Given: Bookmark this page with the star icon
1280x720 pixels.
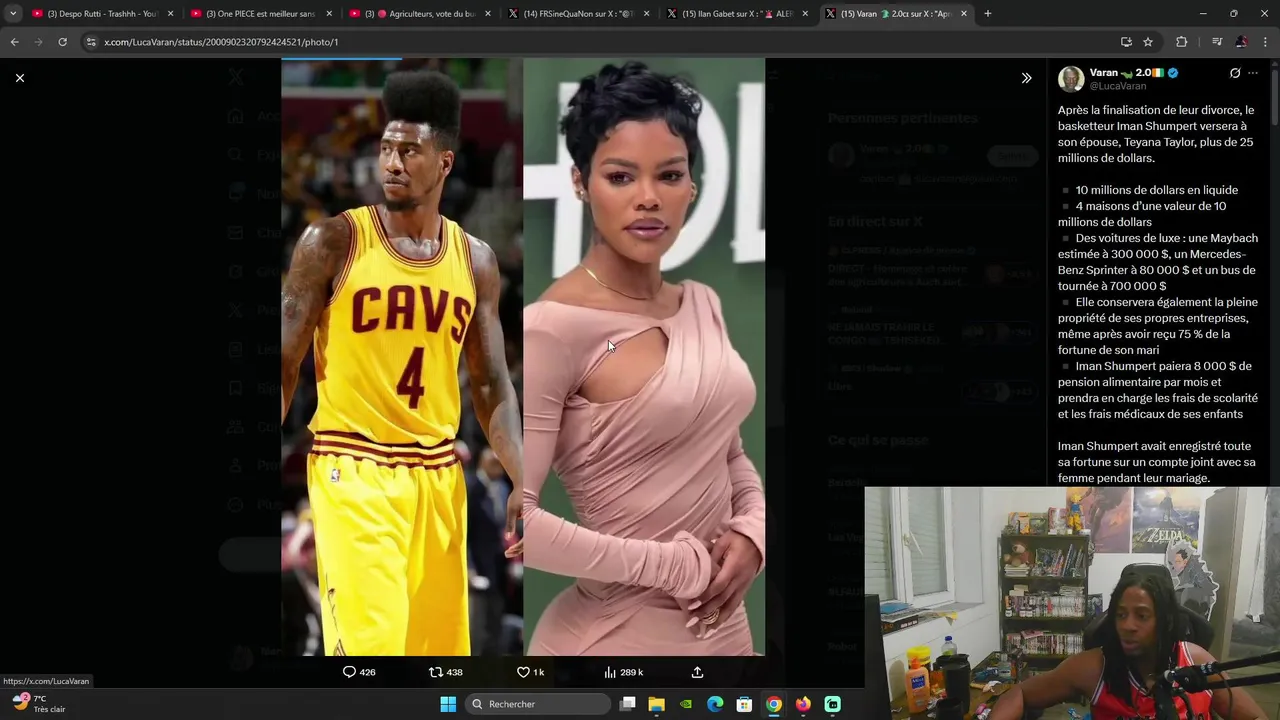Looking at the screenshot, I should point(1148,42).
